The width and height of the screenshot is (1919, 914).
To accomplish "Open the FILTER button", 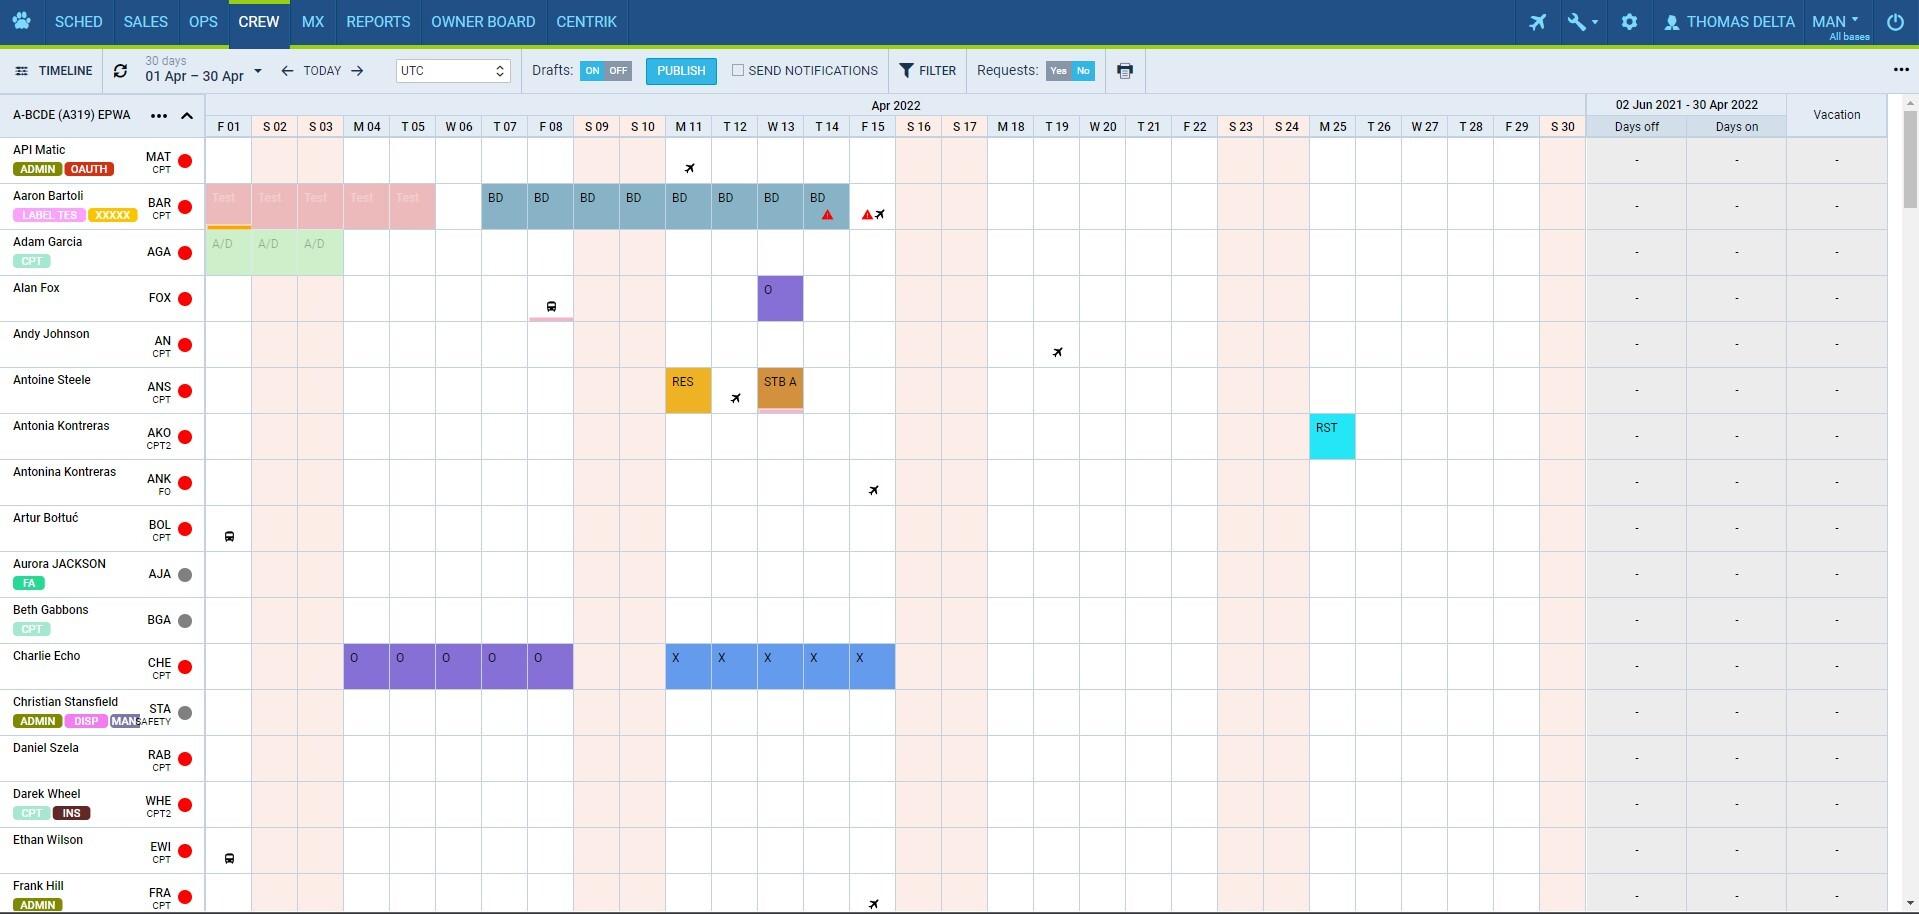I will pos(928,71).
